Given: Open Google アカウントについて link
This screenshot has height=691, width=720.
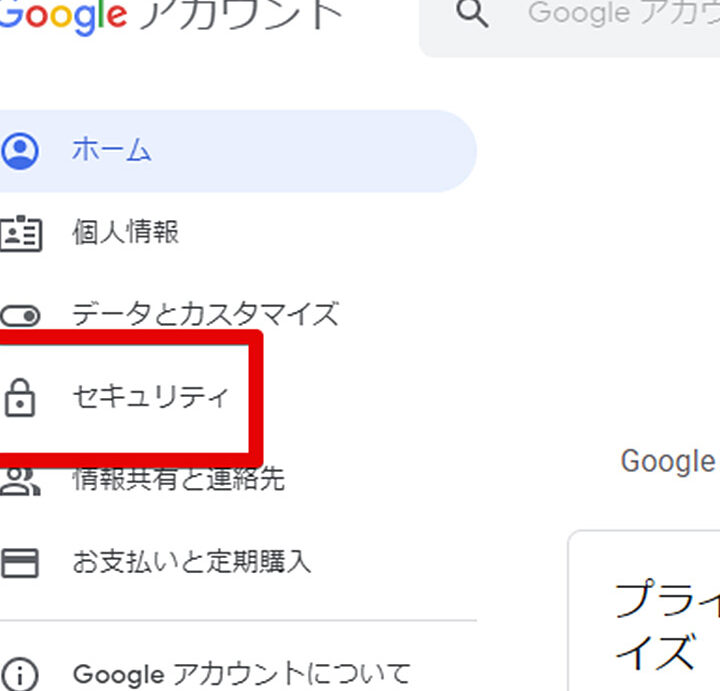Looking at the screenshot, I should pos(241,673).
